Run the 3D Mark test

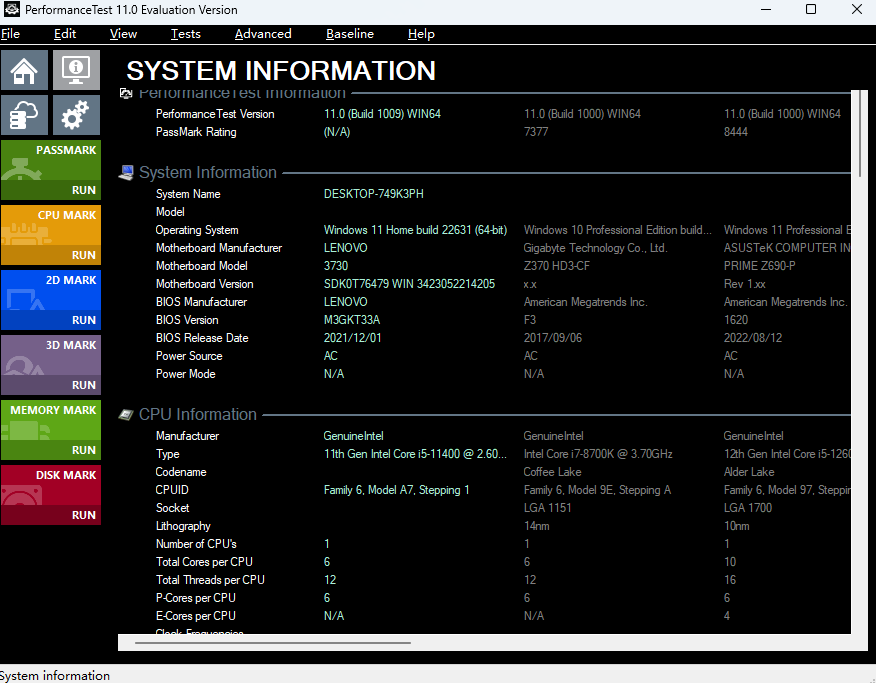click(x=51, y=365)
